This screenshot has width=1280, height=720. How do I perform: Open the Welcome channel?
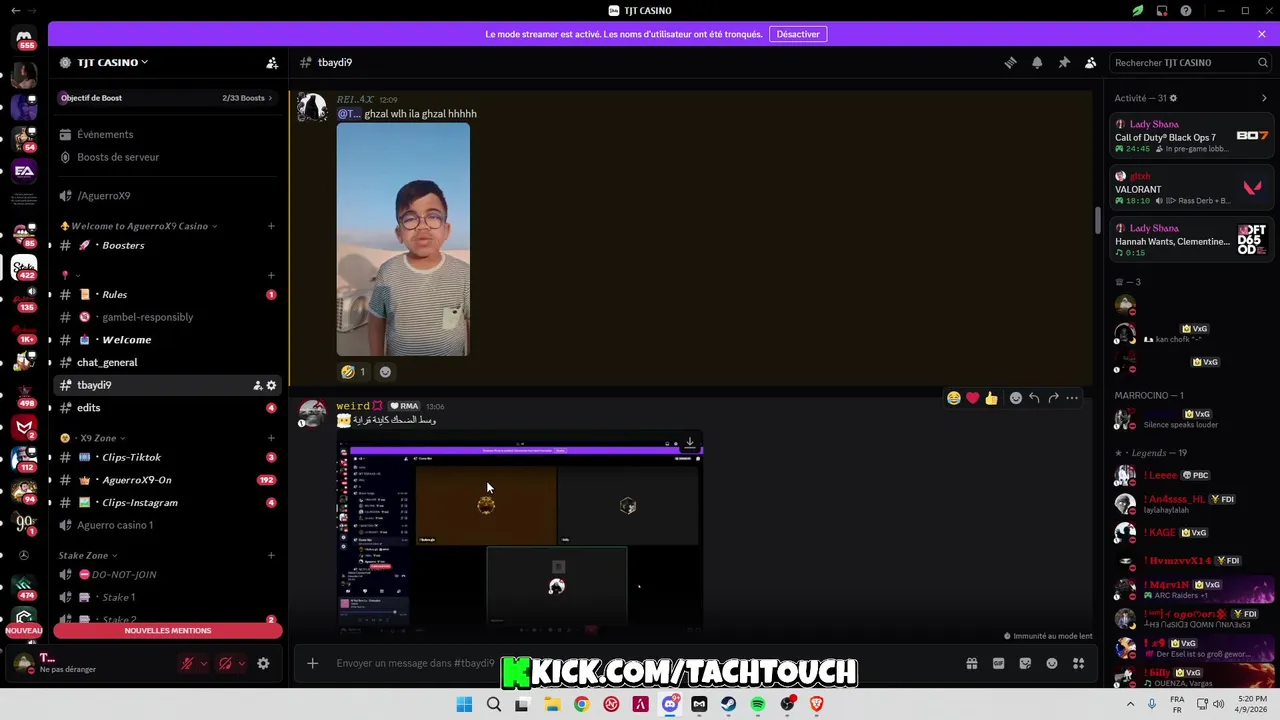pos(168,340)
